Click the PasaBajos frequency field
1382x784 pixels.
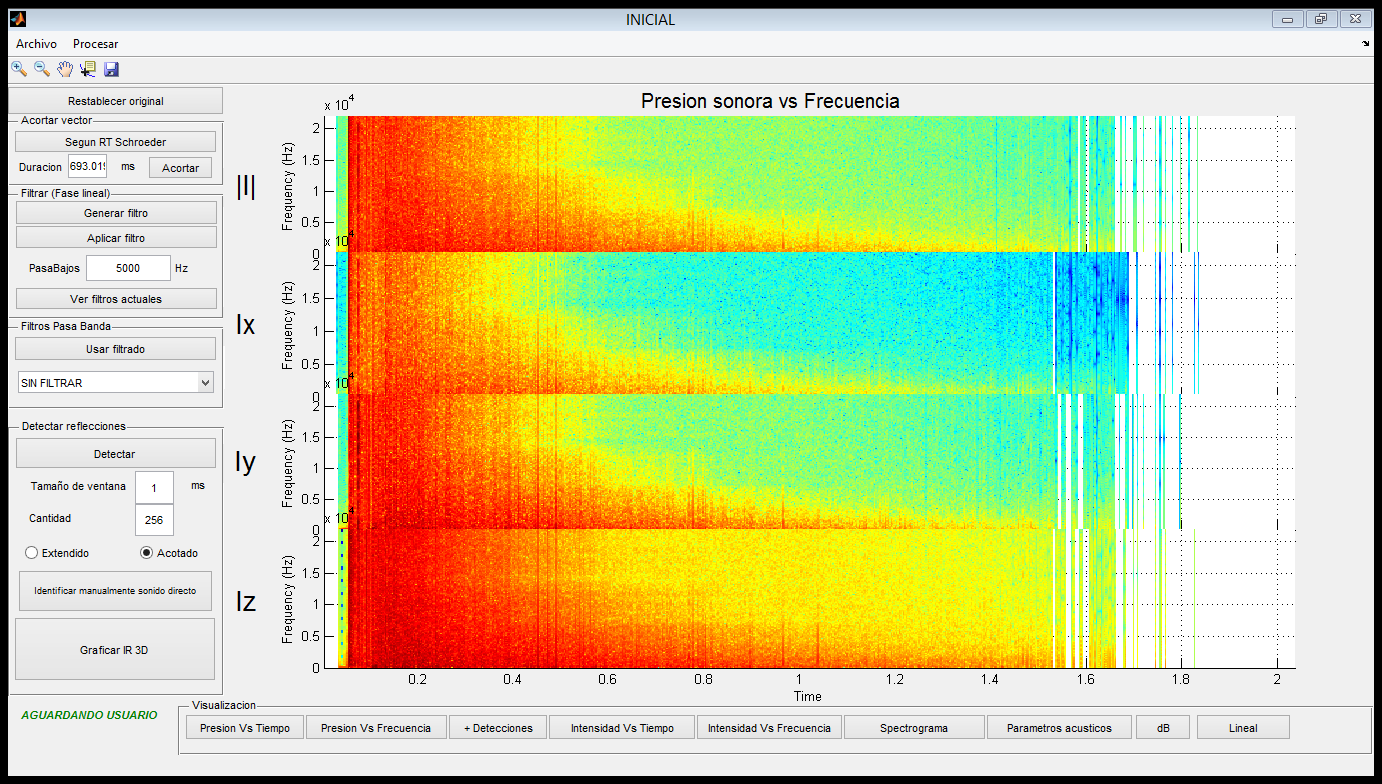pyautogui.click(x=128, y=268)
